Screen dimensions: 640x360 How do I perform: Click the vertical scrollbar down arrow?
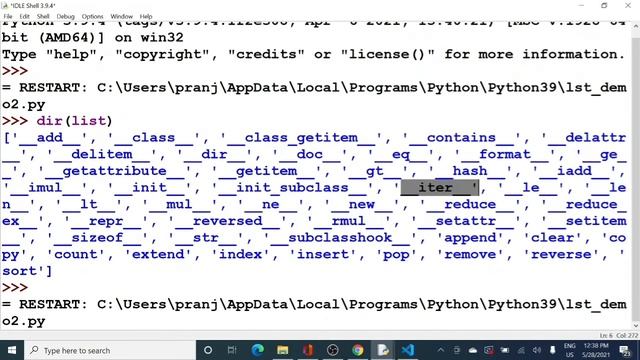[636, 326]
